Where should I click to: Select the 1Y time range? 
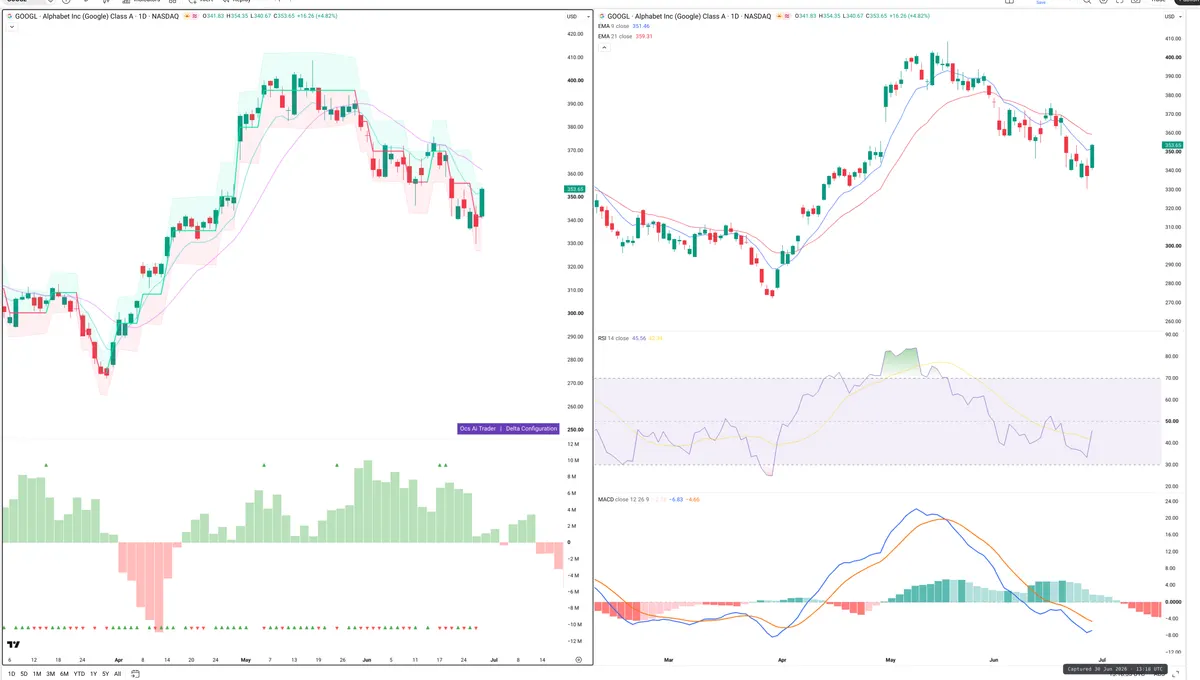[x=93, y=674]
